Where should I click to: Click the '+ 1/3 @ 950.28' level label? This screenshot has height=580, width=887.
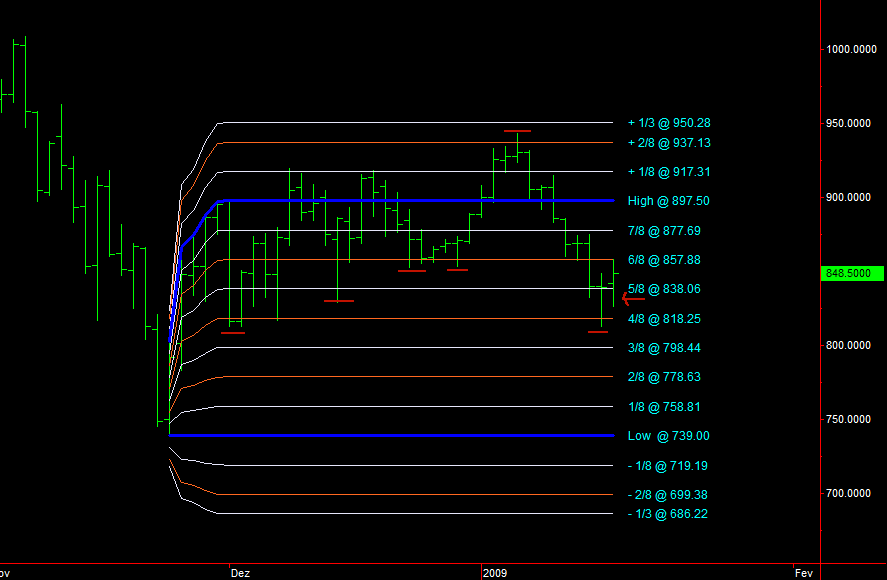(669, 123)
